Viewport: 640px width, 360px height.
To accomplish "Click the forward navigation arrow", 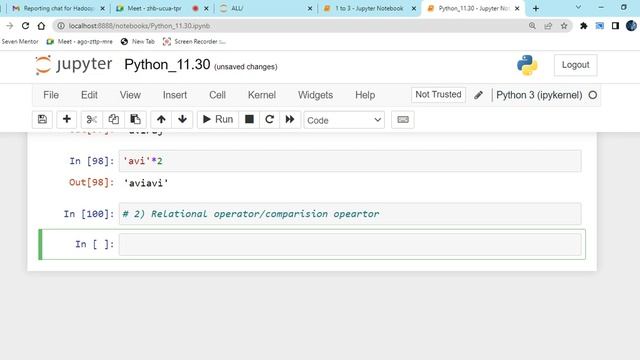I will tap(9, 26).
